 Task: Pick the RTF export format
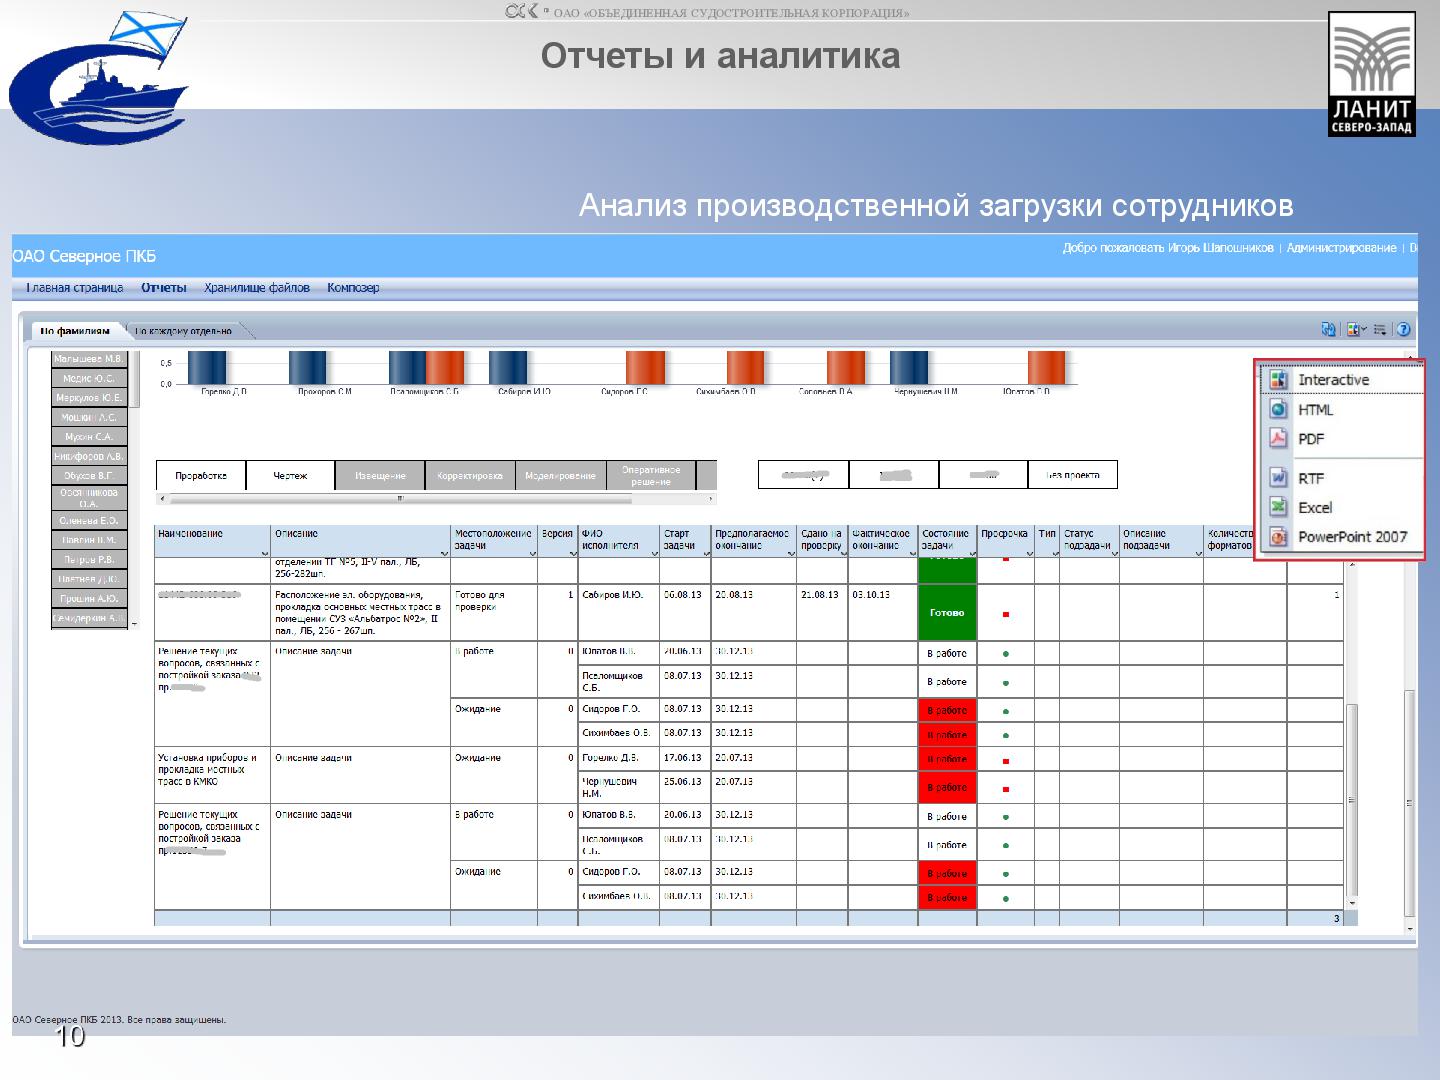[1311, 476]
